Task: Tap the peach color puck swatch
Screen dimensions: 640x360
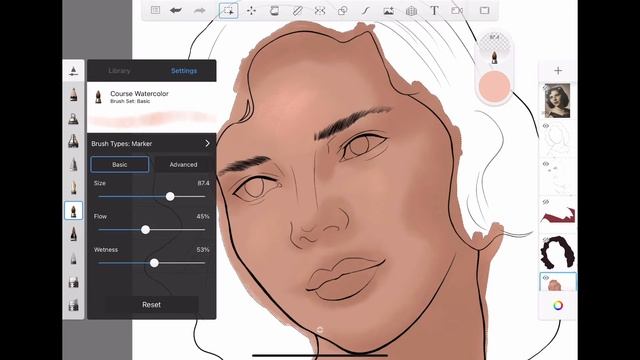Action: tap(494, 87)
